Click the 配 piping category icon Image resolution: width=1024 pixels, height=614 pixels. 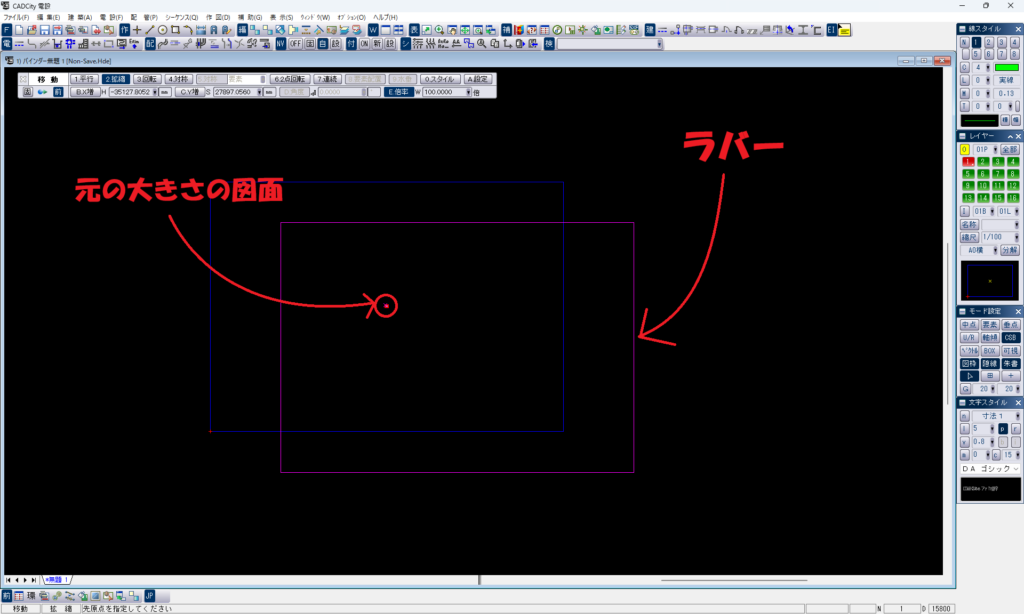(x=150, y=44)
